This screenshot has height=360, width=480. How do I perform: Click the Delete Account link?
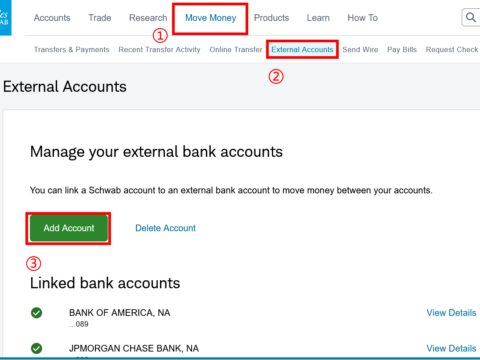pos(165,228)
